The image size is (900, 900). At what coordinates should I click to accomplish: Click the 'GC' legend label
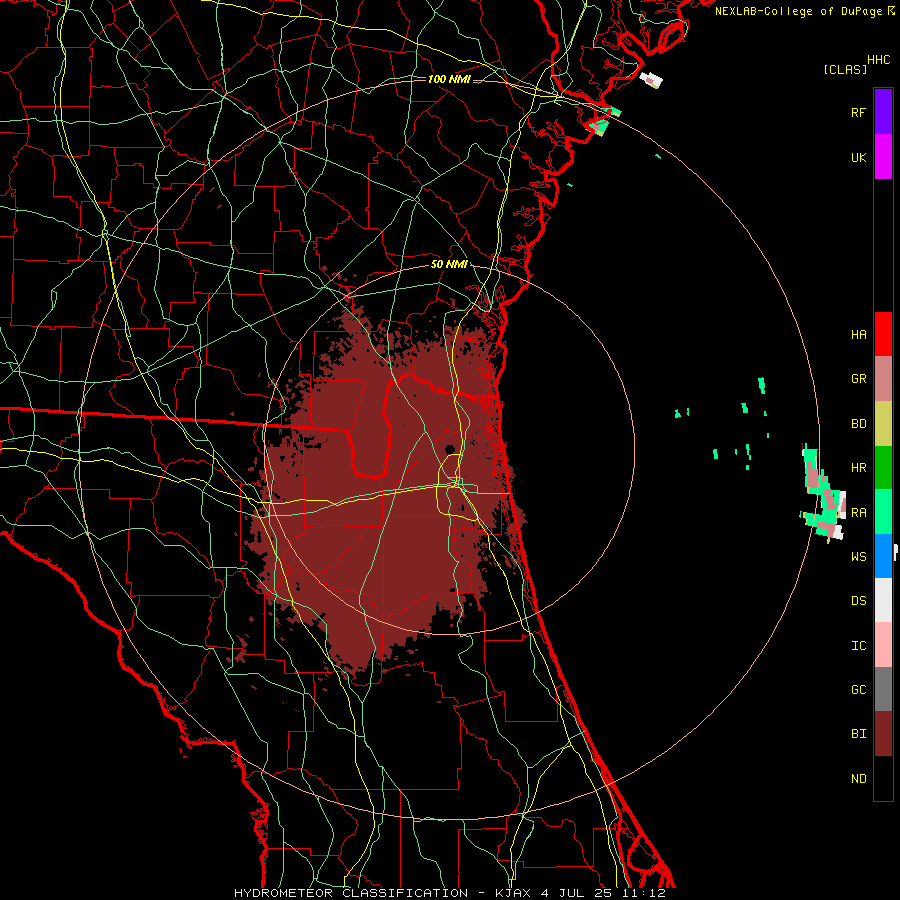[x=858, y=689]
